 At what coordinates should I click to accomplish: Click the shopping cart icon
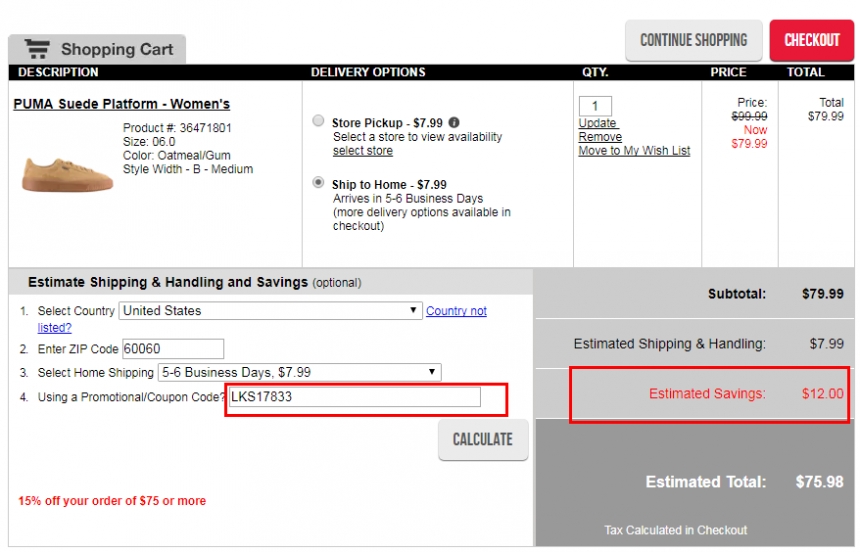pos(37,49)
